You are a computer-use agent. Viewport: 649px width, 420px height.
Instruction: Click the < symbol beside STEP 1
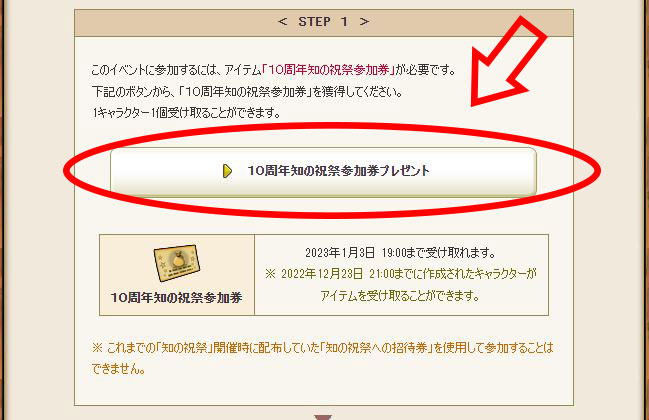pyautogui.click(x=283, y=22)
